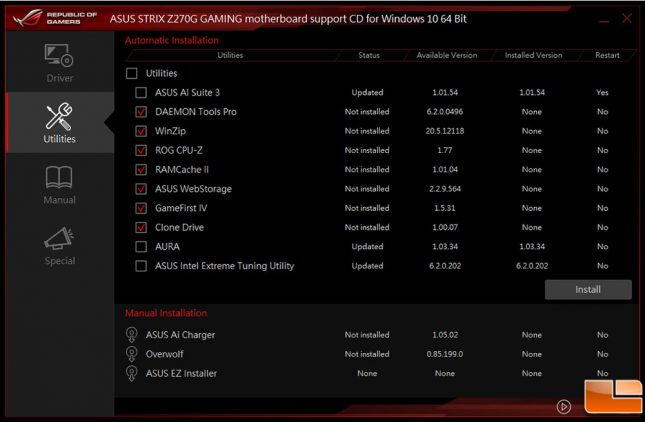The image size is (645, 422).
Task: Select the ASUS EZ Installer entry
Action: click(x=181, y=373)
